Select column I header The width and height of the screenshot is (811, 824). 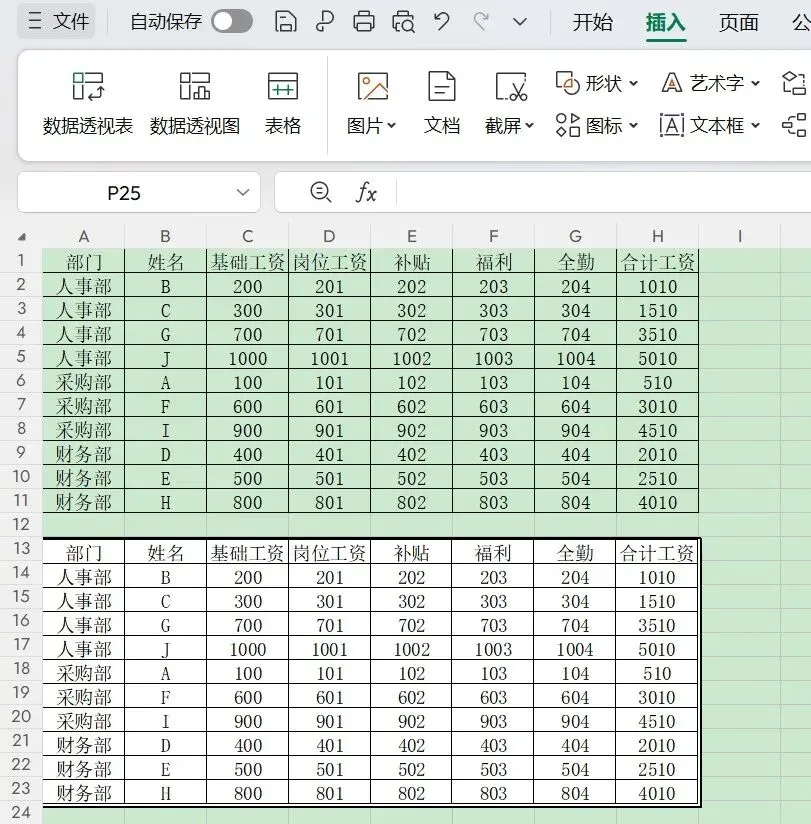(x=740, y=236)
